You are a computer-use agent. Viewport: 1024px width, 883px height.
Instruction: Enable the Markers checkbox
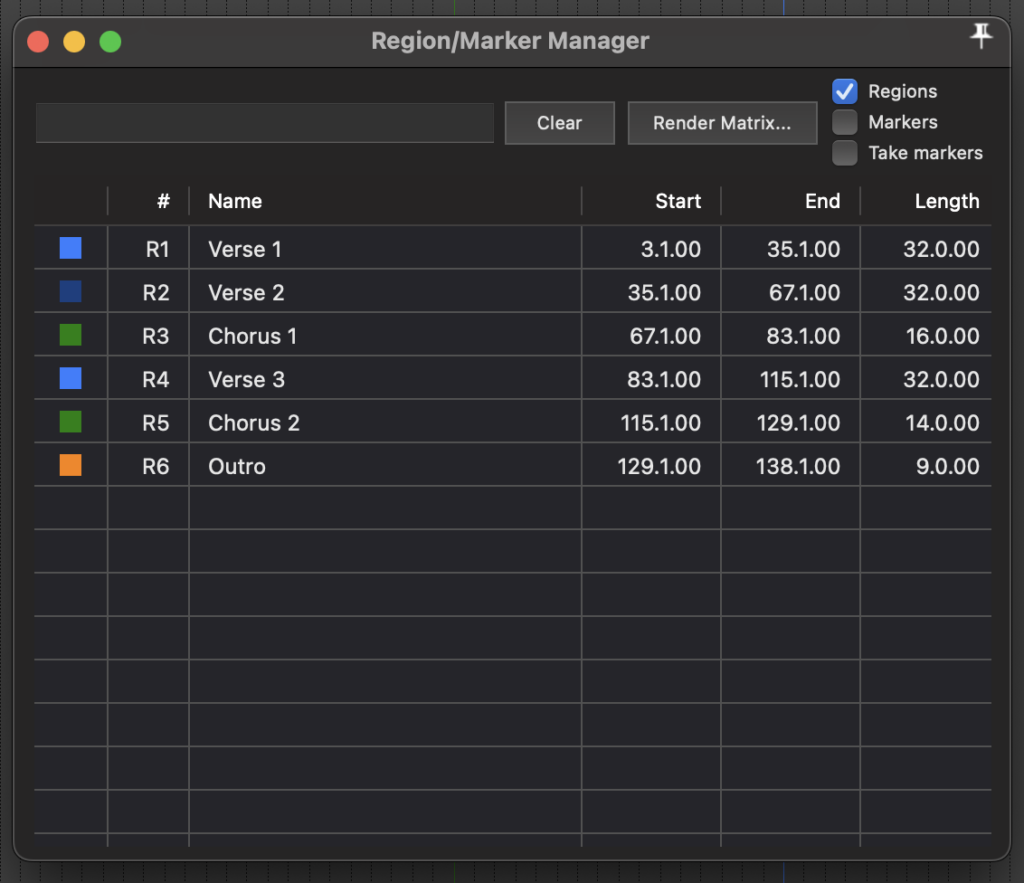pos(844,122)
